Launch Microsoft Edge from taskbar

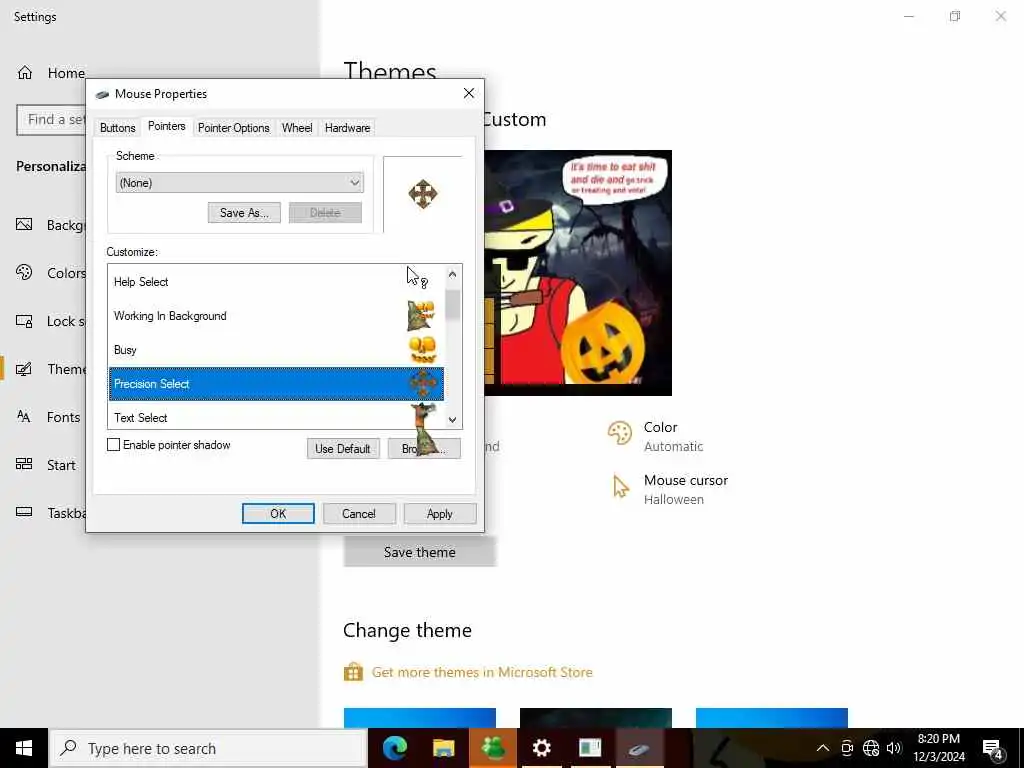[394, 748]
